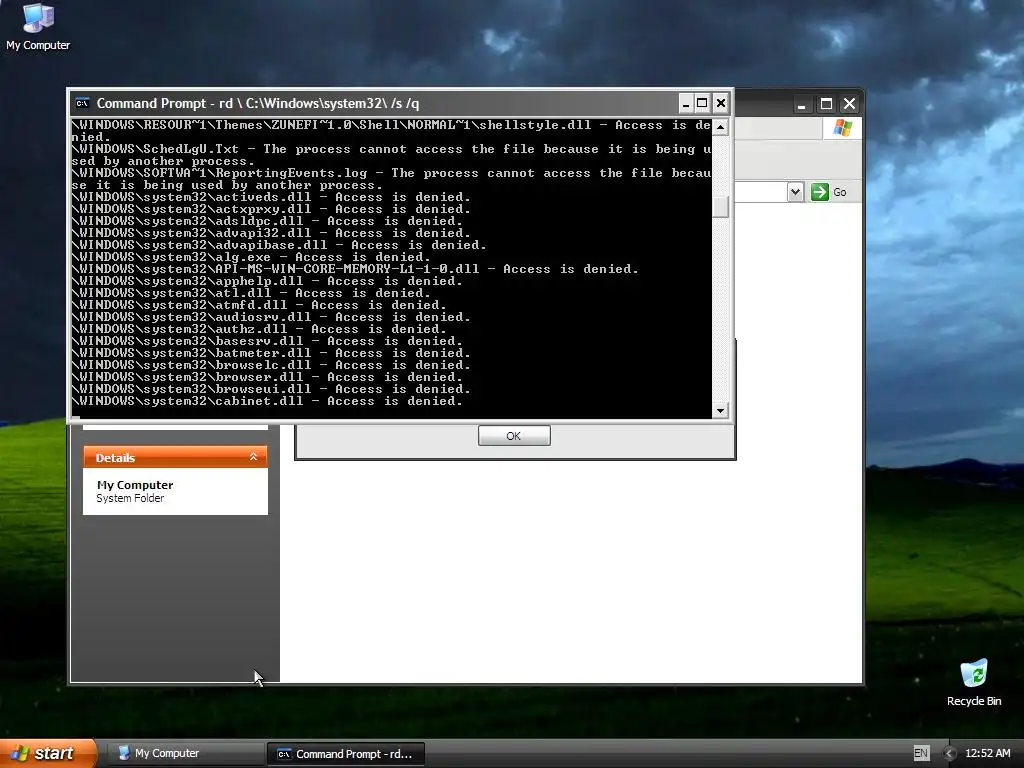Open the address bar dropdown in My Computer
Screen dimensions: 1024x768
pos(795,192)
